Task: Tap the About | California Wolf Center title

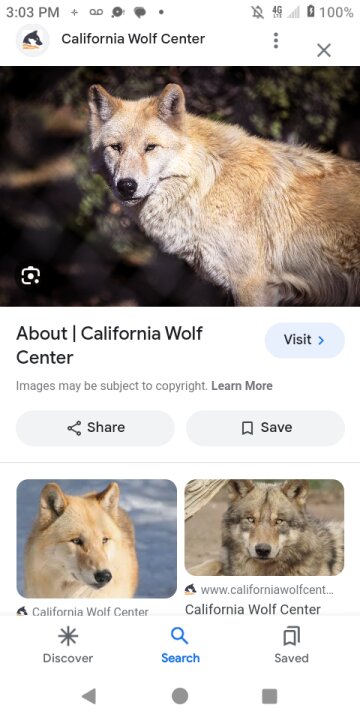Action: 109,345
